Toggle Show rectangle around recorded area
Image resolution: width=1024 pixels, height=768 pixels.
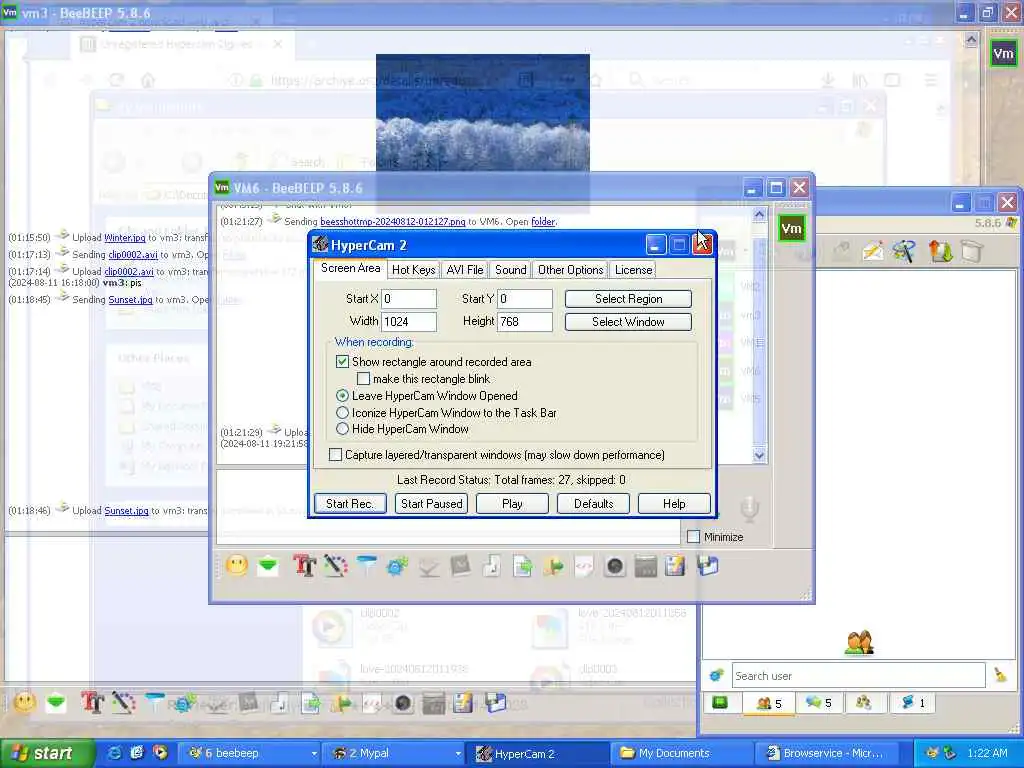coord(342,362)
